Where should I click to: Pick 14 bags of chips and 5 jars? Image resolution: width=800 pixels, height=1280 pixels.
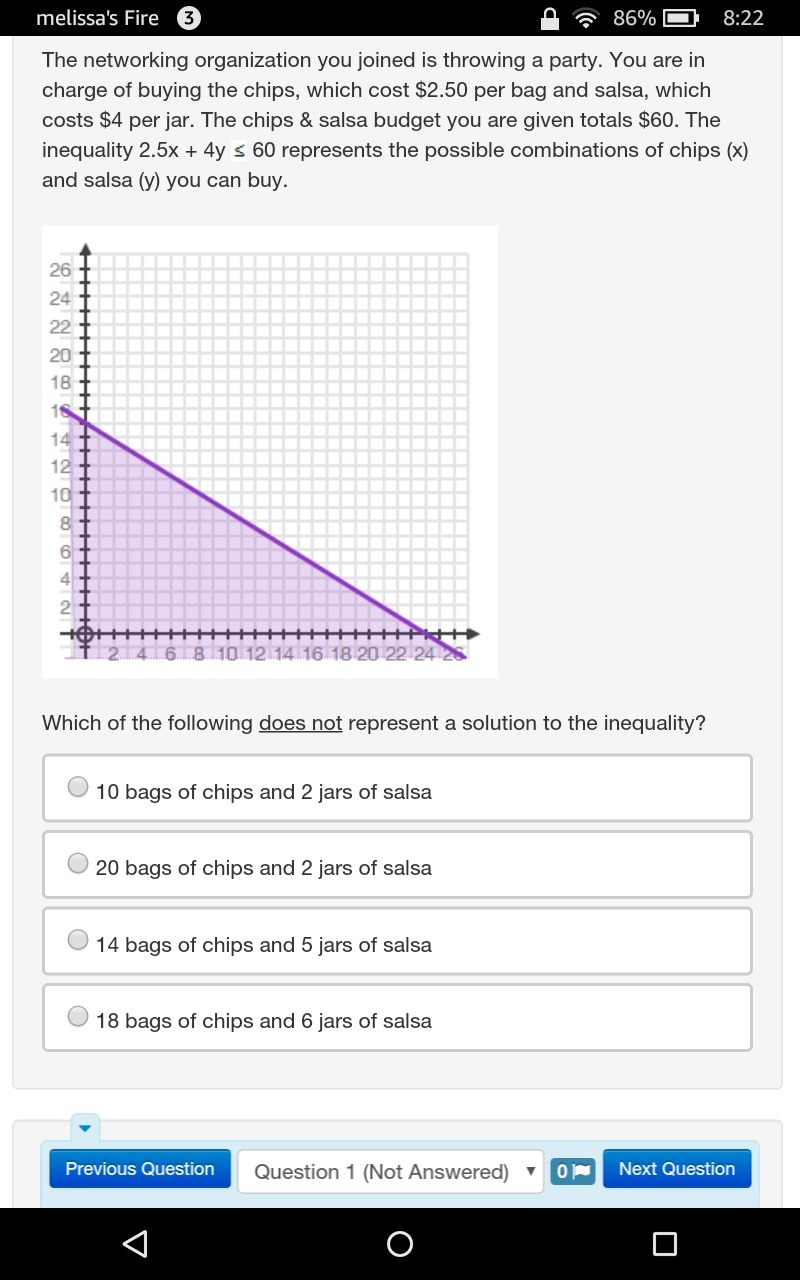coord(78,941)
